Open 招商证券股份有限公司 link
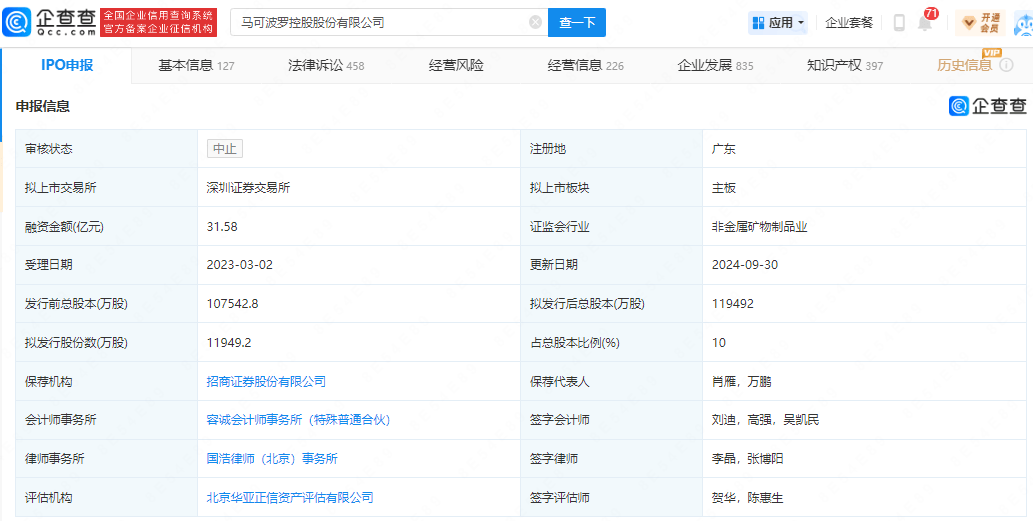The width and height of the screenshot is (1033, 521). click(x=266, y=381)
